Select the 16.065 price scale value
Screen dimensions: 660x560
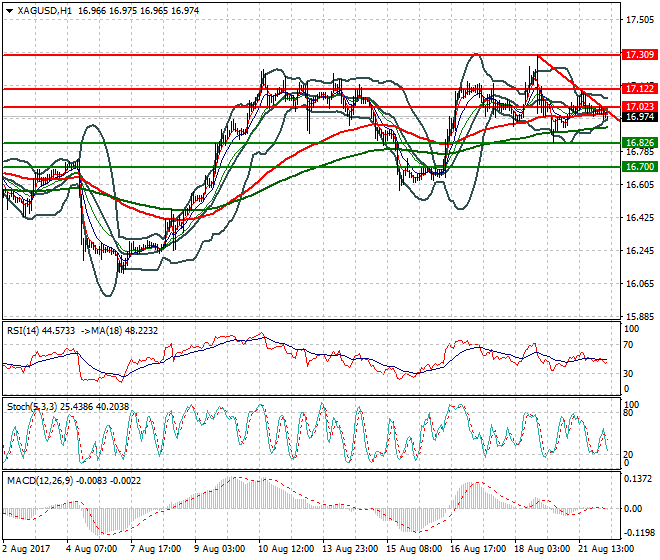[640, 284]
